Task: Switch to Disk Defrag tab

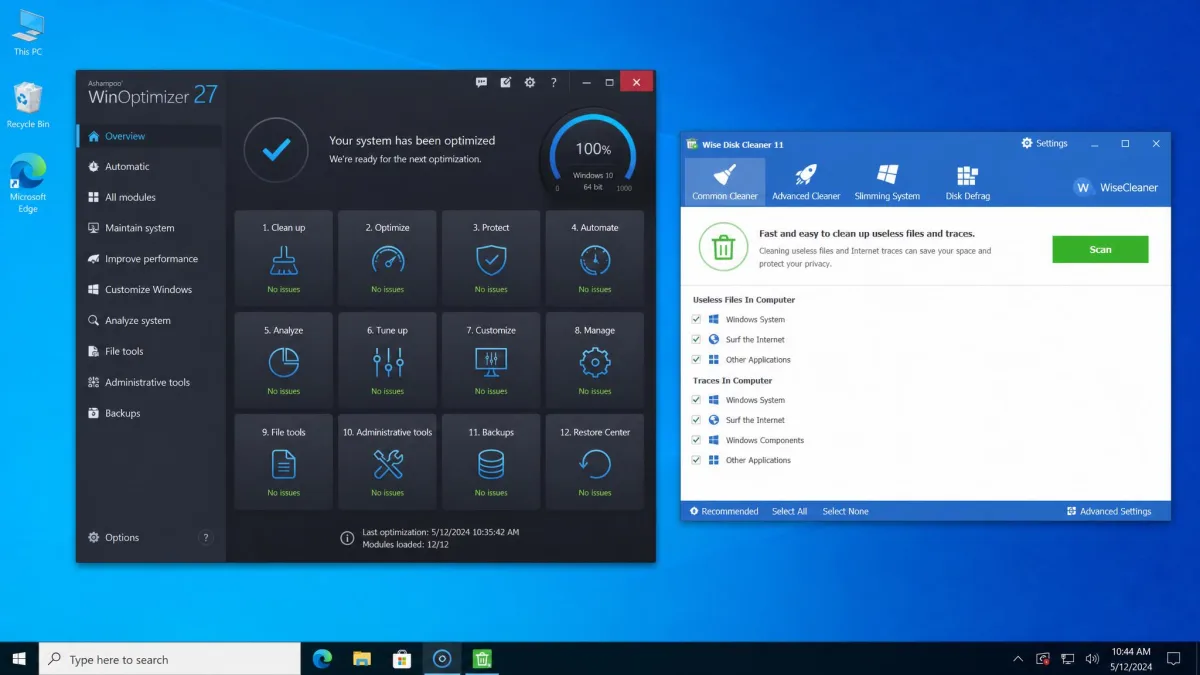Action: 967,182
